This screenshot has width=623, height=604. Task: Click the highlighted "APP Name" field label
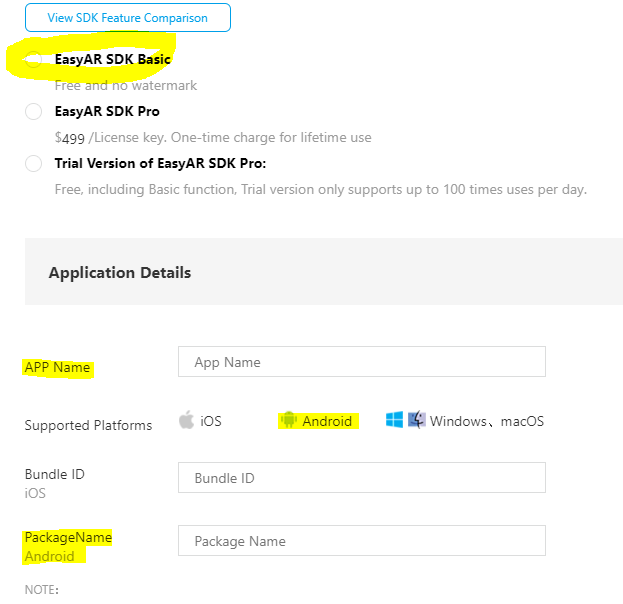[57, 368]
